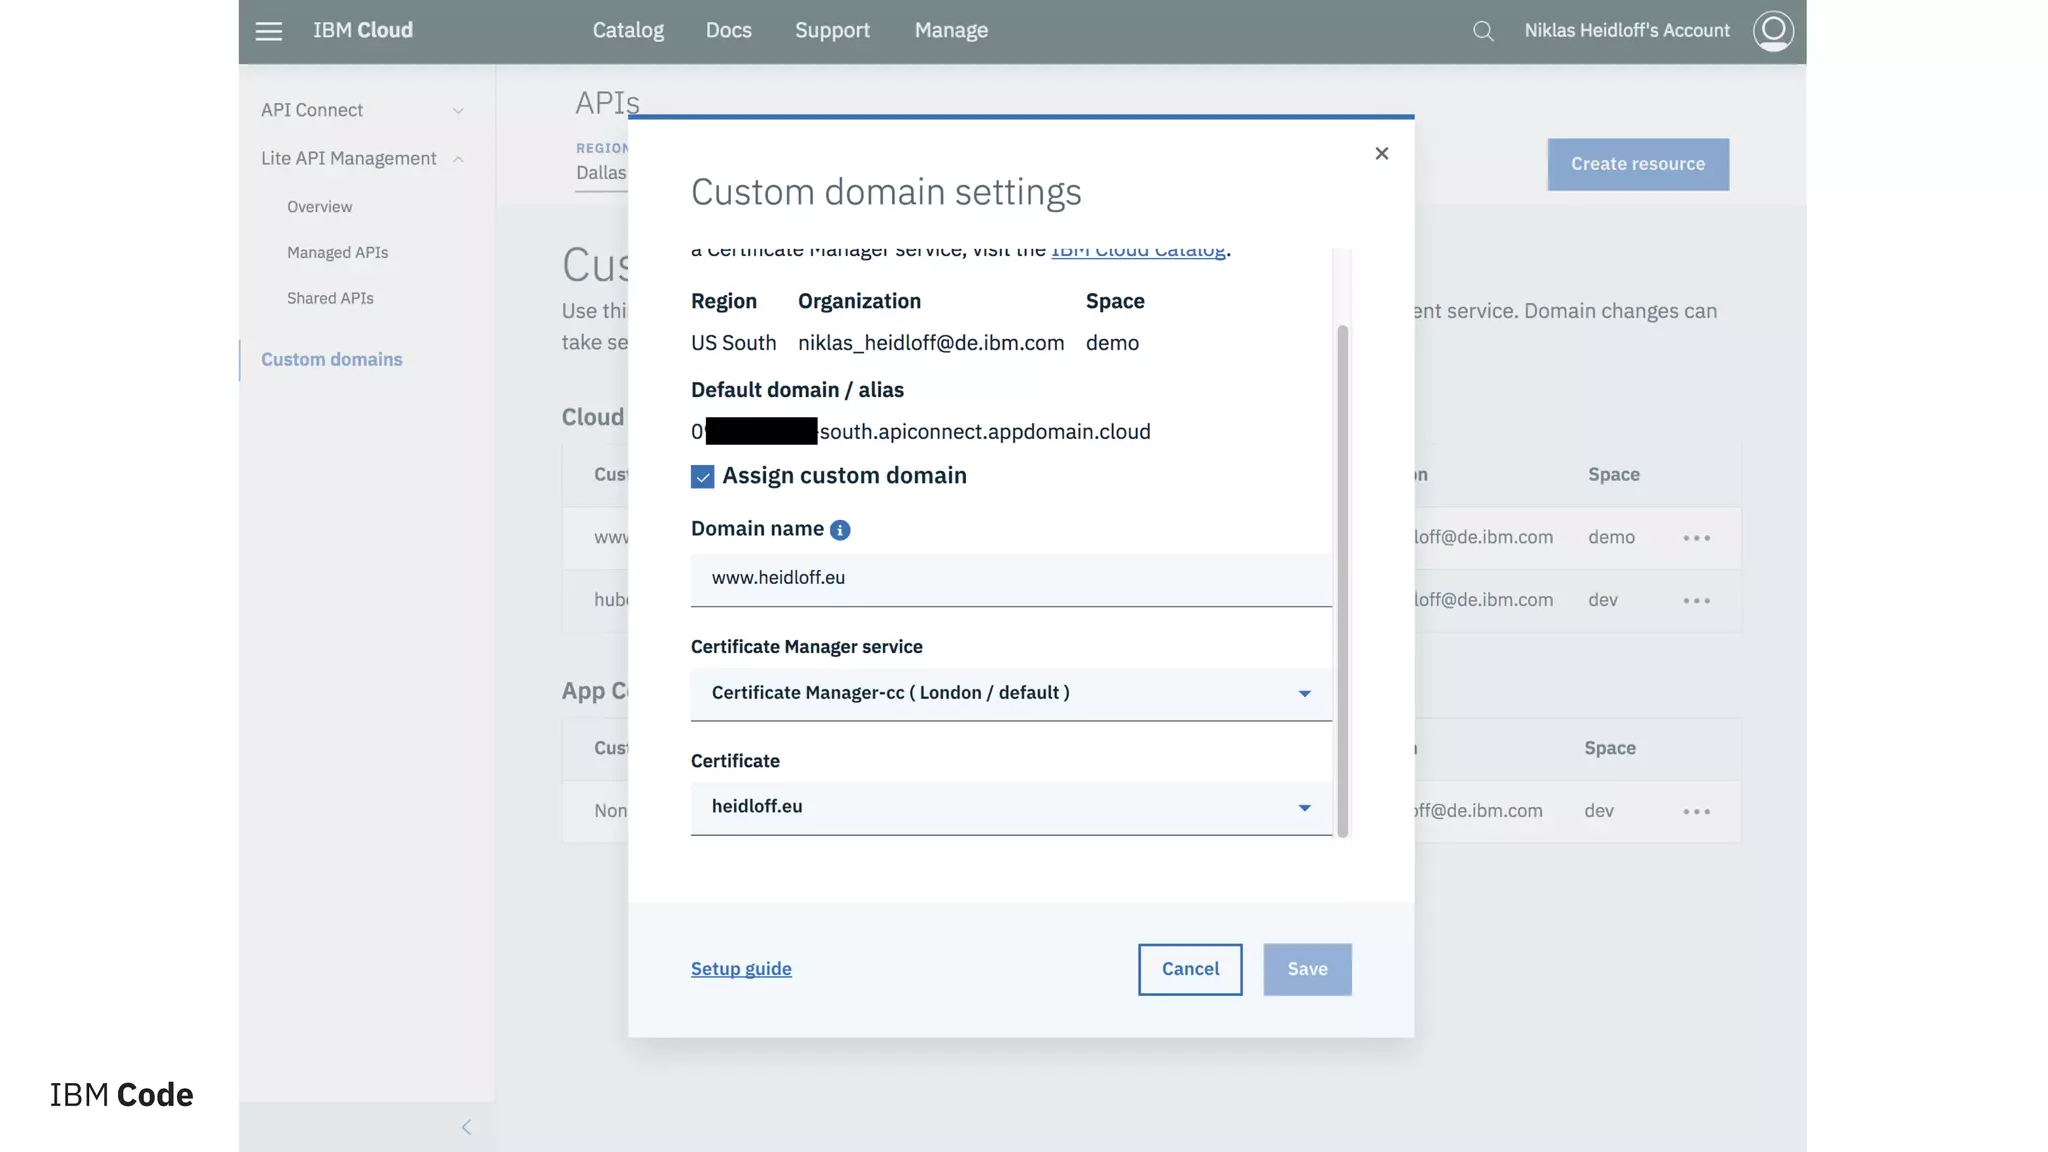
Task: Open Certificate Manager service dropdown
Action: point(1010,693)
